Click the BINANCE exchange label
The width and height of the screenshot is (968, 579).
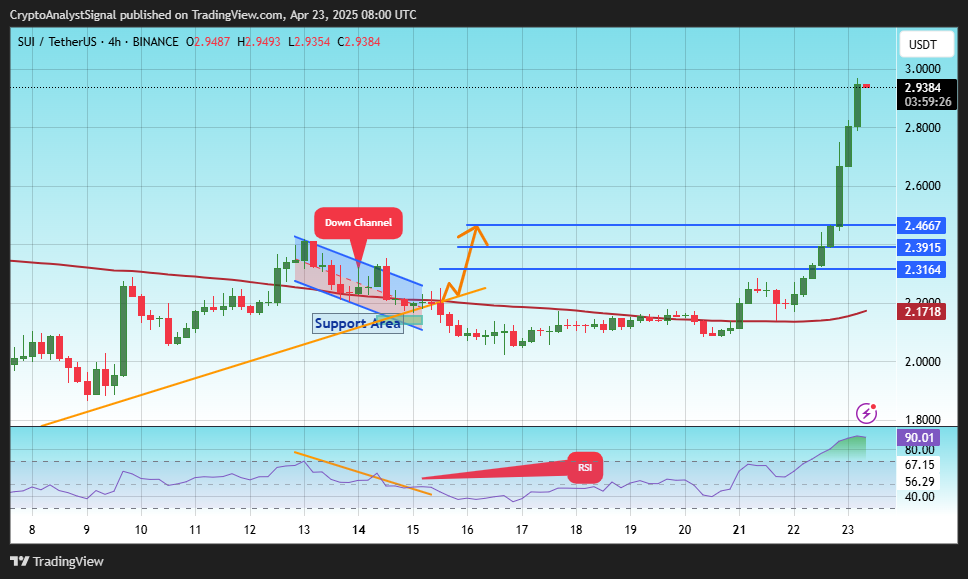tap(156, 42)
